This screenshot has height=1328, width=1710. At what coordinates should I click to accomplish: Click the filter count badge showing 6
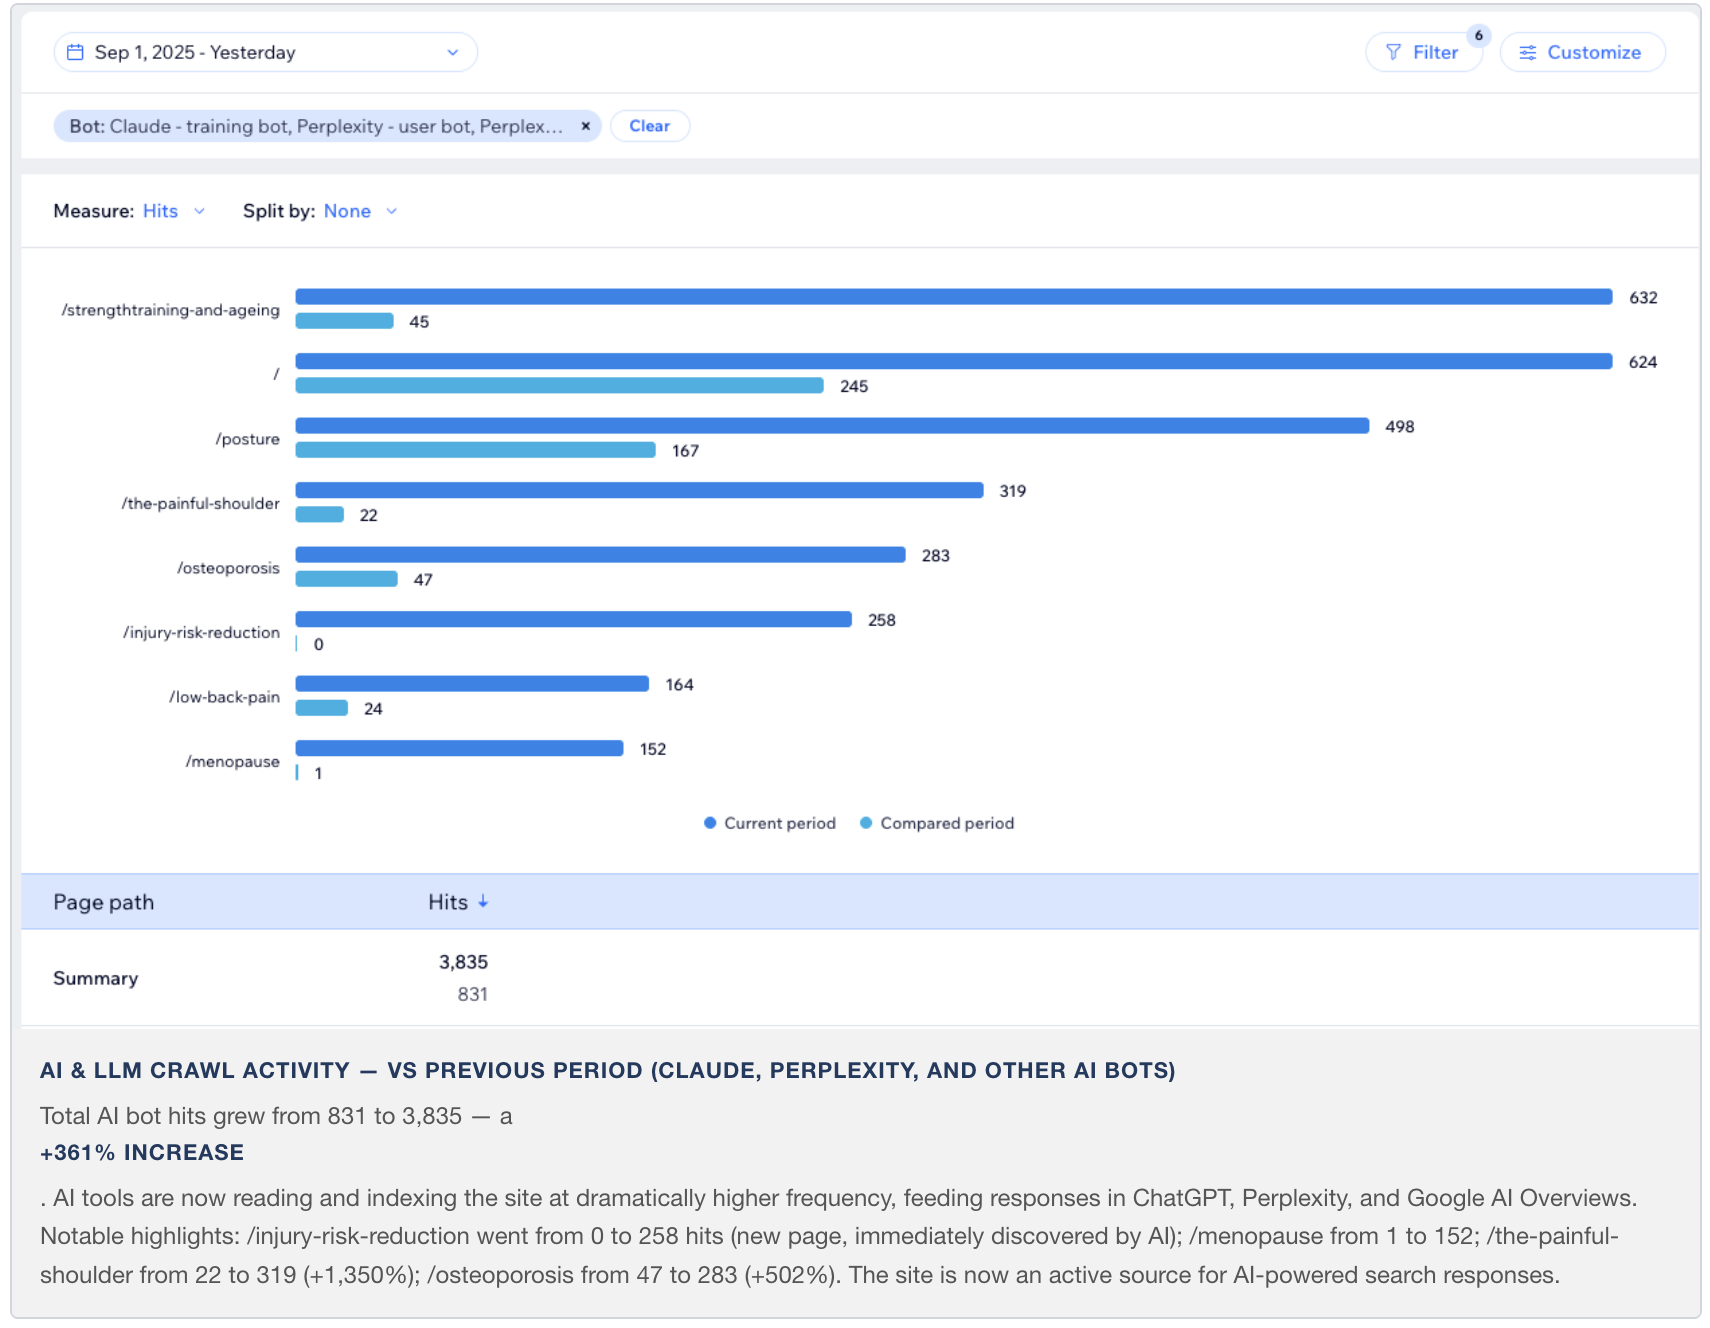tap(1479, 35)
